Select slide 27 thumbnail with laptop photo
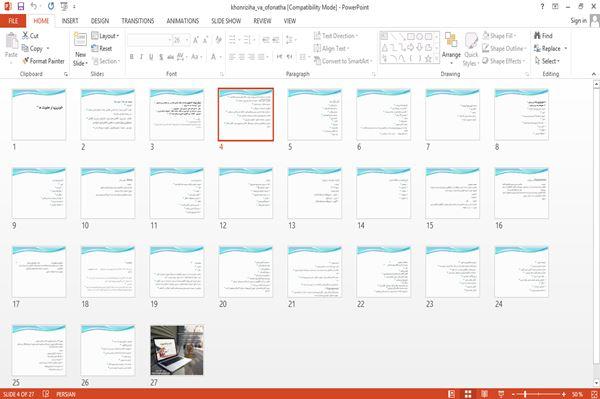The height and width of the screenshot is (399, 600). pos(177,350)
